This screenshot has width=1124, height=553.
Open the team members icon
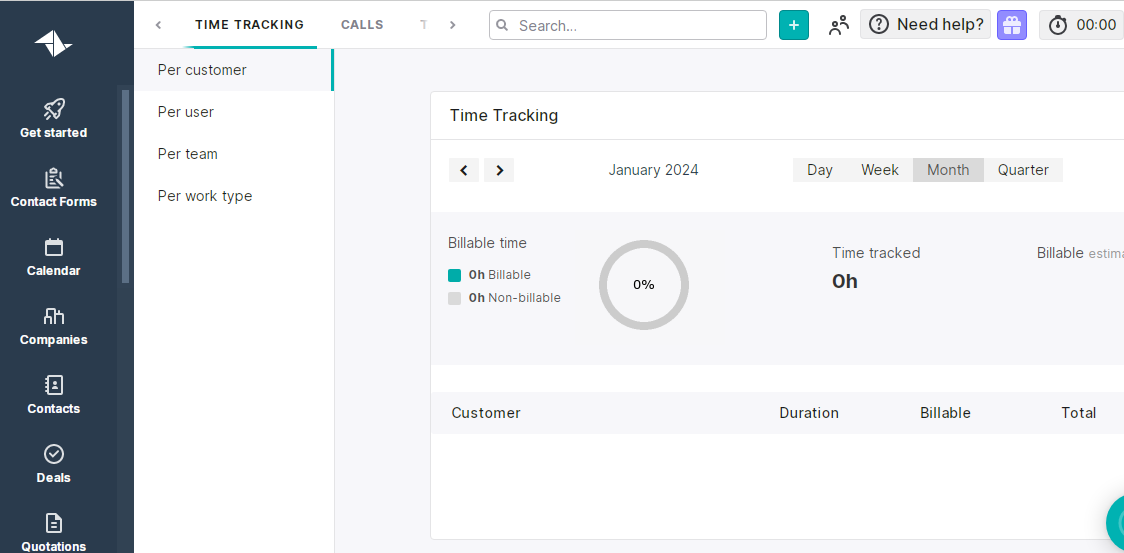(838, 25)
